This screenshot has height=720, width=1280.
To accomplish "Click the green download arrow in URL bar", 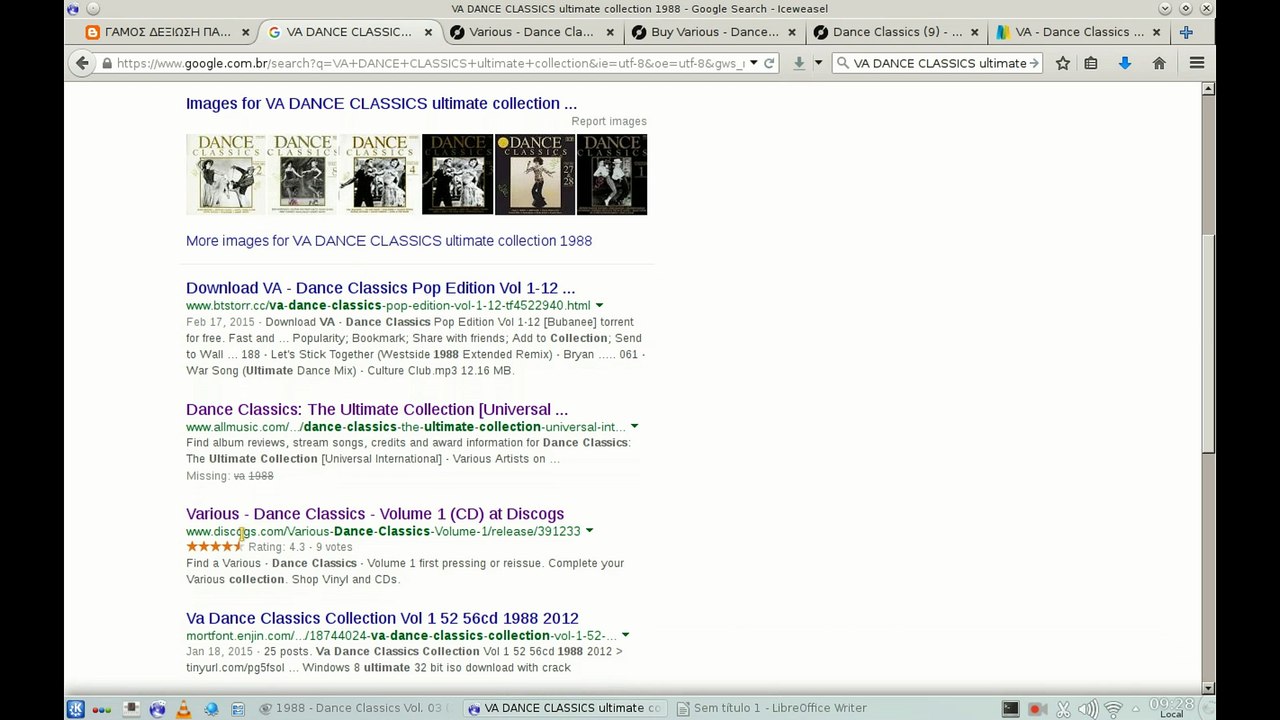I will pos(798,63).
